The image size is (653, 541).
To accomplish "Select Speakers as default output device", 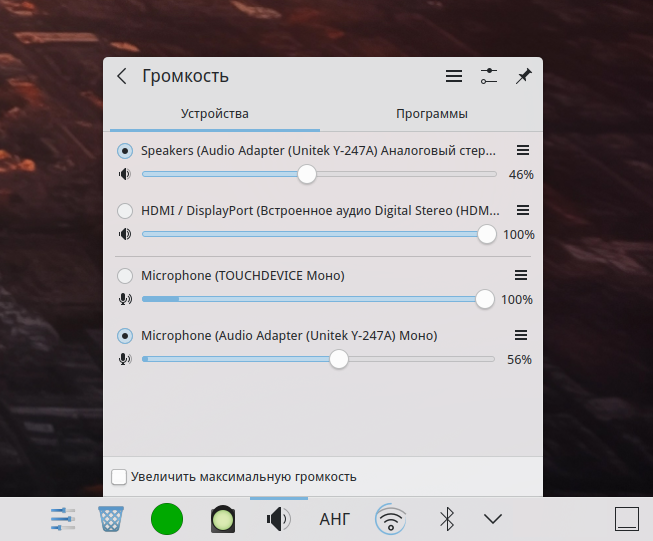I will tap(125, 151).
